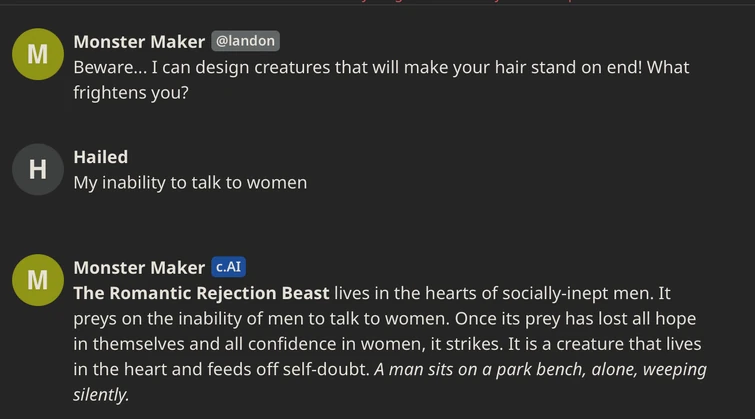Screen dimensions: 755x419
Task: Click the Hailed user avatar icon
Action: point(37,169)
